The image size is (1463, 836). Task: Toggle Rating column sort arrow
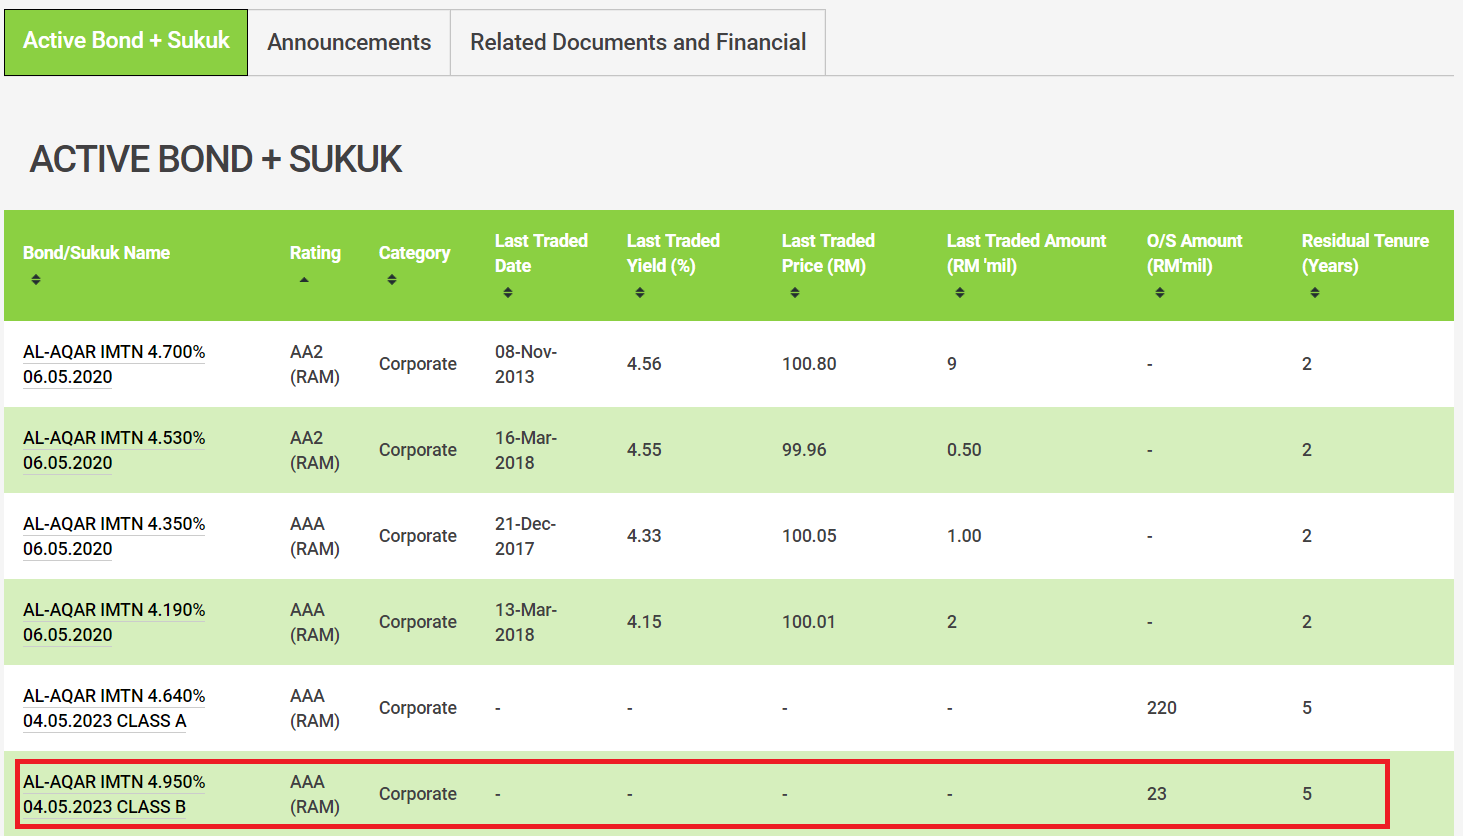coord(304,280)
